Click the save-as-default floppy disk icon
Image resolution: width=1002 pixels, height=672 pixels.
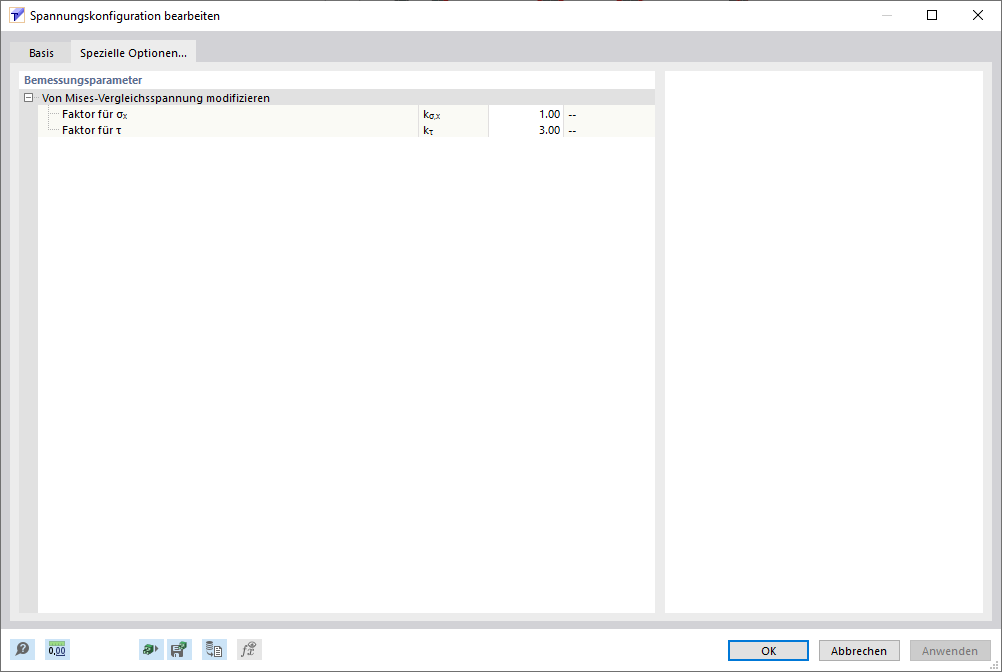click(180, 650)
